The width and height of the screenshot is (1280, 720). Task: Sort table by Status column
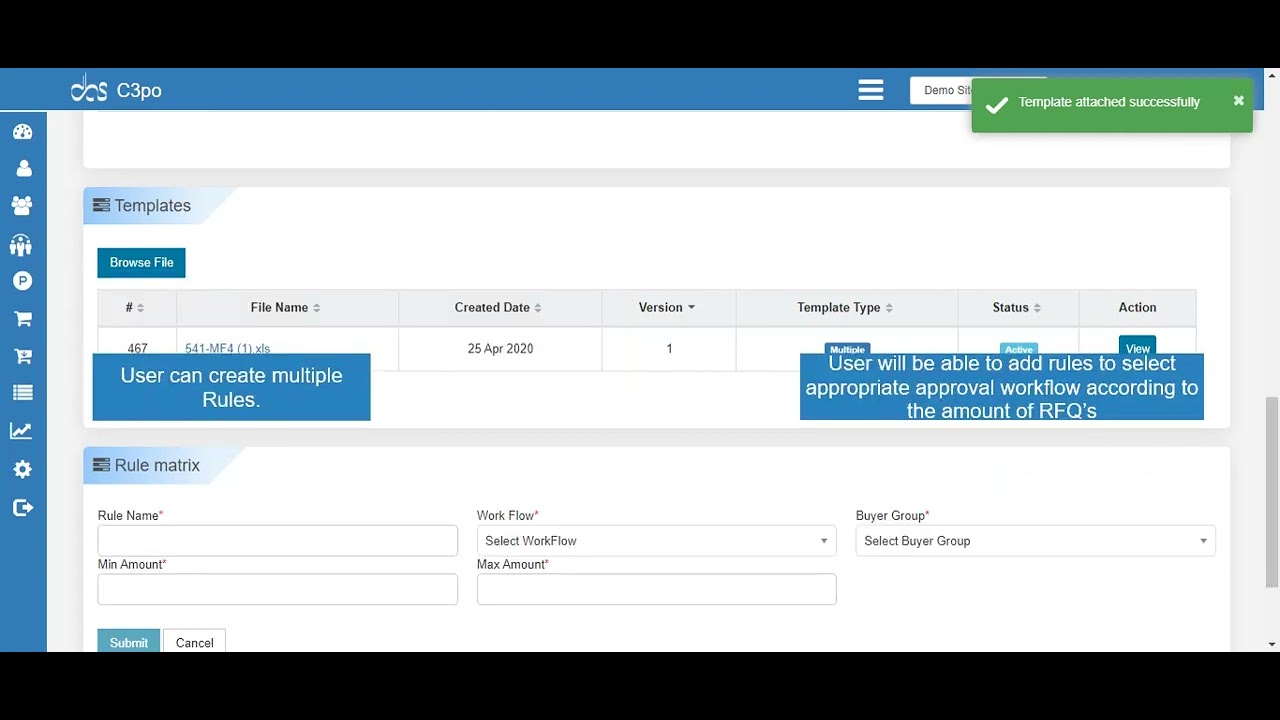click(x=1018, y=308)
